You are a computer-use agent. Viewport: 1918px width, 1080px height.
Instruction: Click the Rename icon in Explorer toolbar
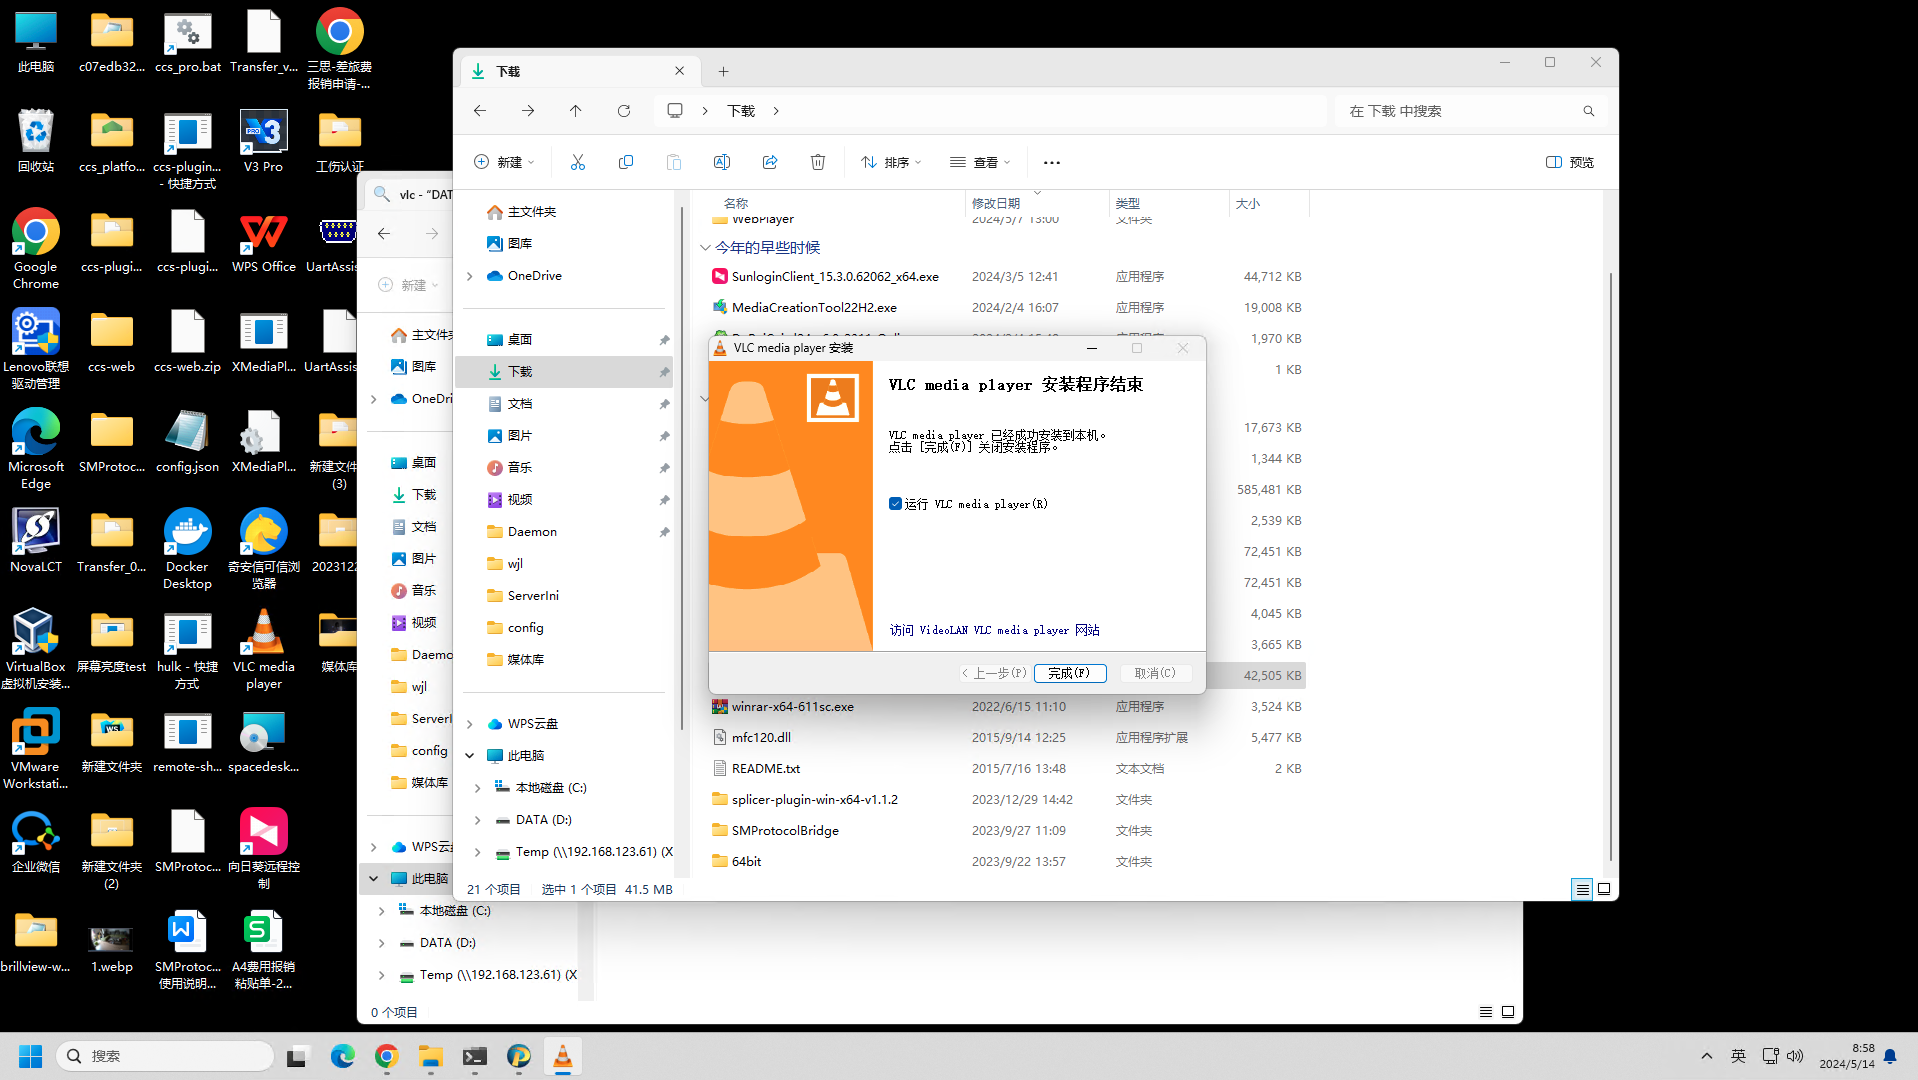[x=722, y=162]
